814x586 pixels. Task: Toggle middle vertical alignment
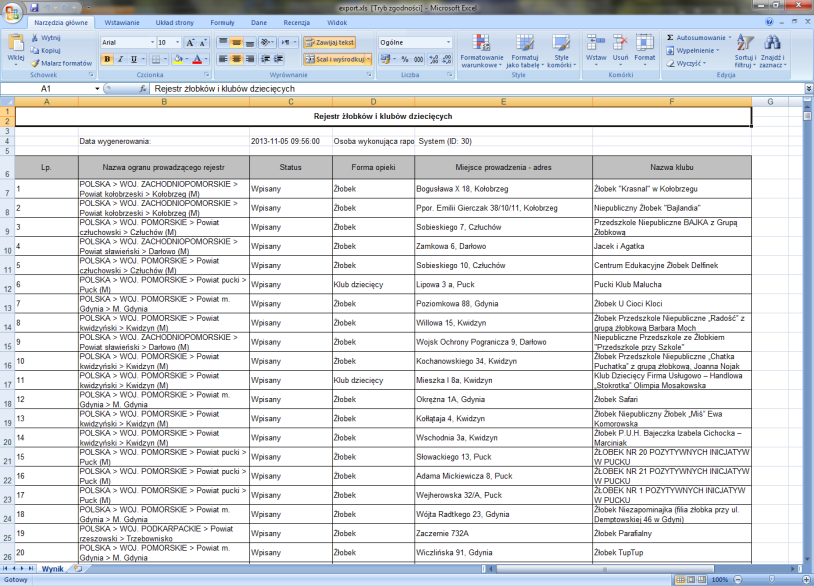(x=236, y=43)
